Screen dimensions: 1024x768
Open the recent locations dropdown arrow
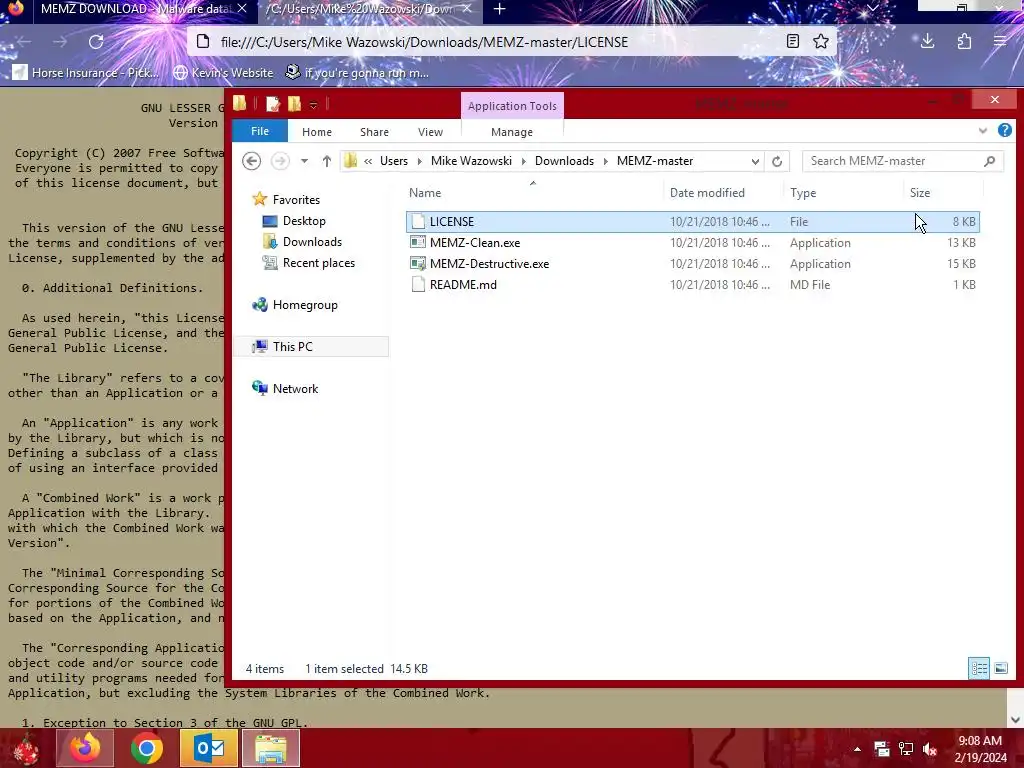[x=304, y=161]
